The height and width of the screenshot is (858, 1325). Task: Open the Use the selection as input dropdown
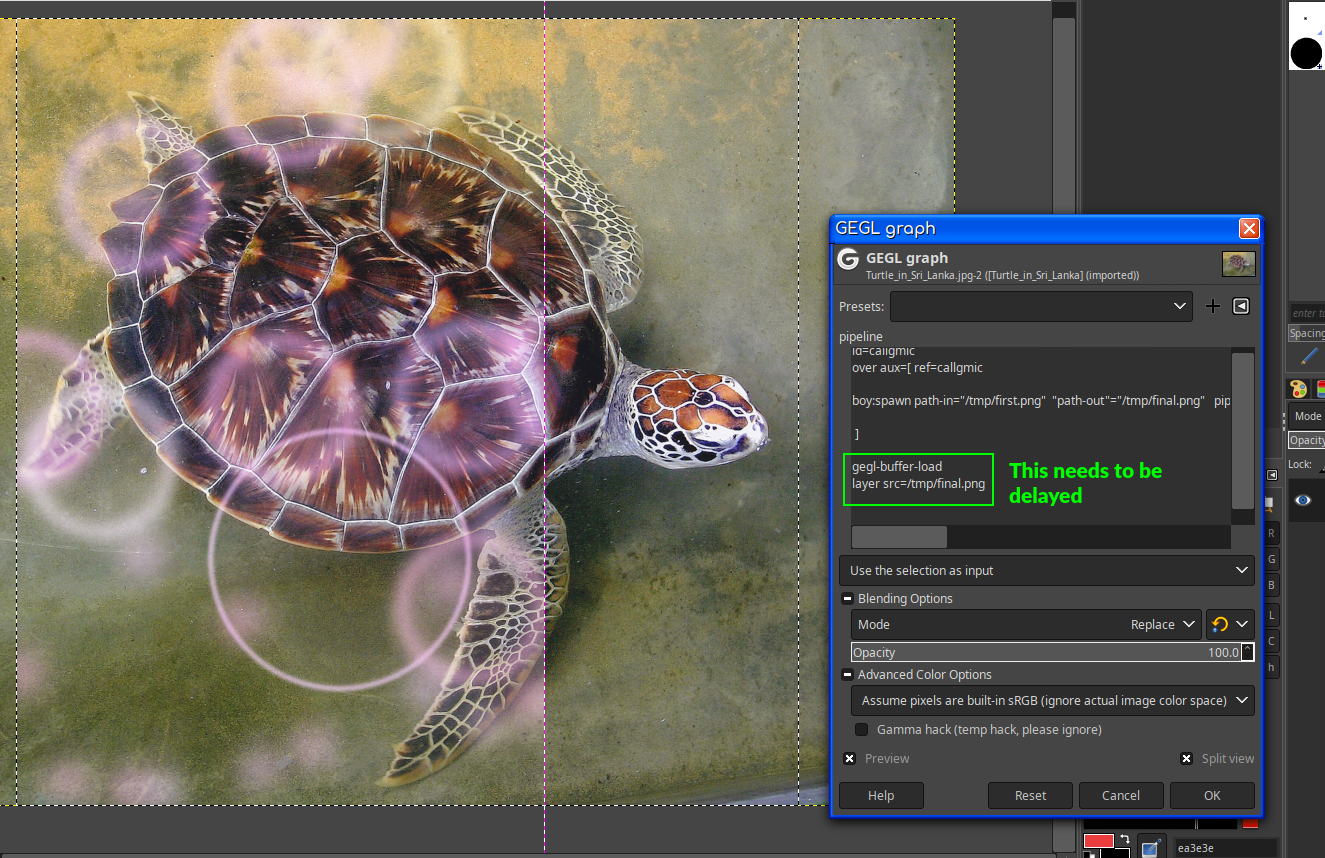pyautogui.click(x=1047, y=570)
